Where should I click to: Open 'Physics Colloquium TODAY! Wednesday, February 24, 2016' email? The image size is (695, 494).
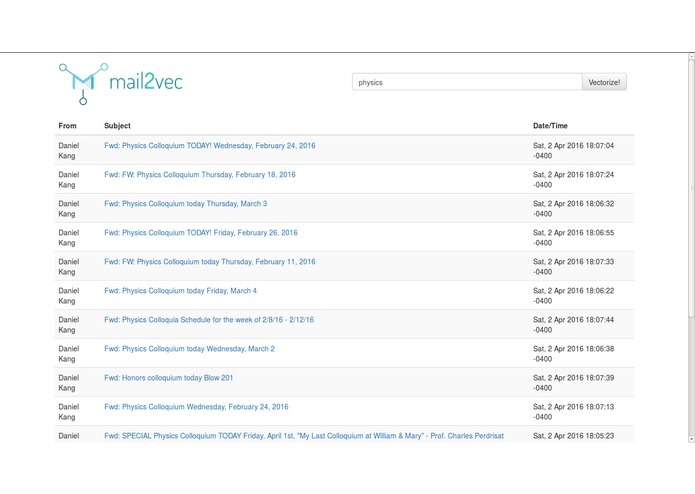pyautogui.click(x=210, y=145)
